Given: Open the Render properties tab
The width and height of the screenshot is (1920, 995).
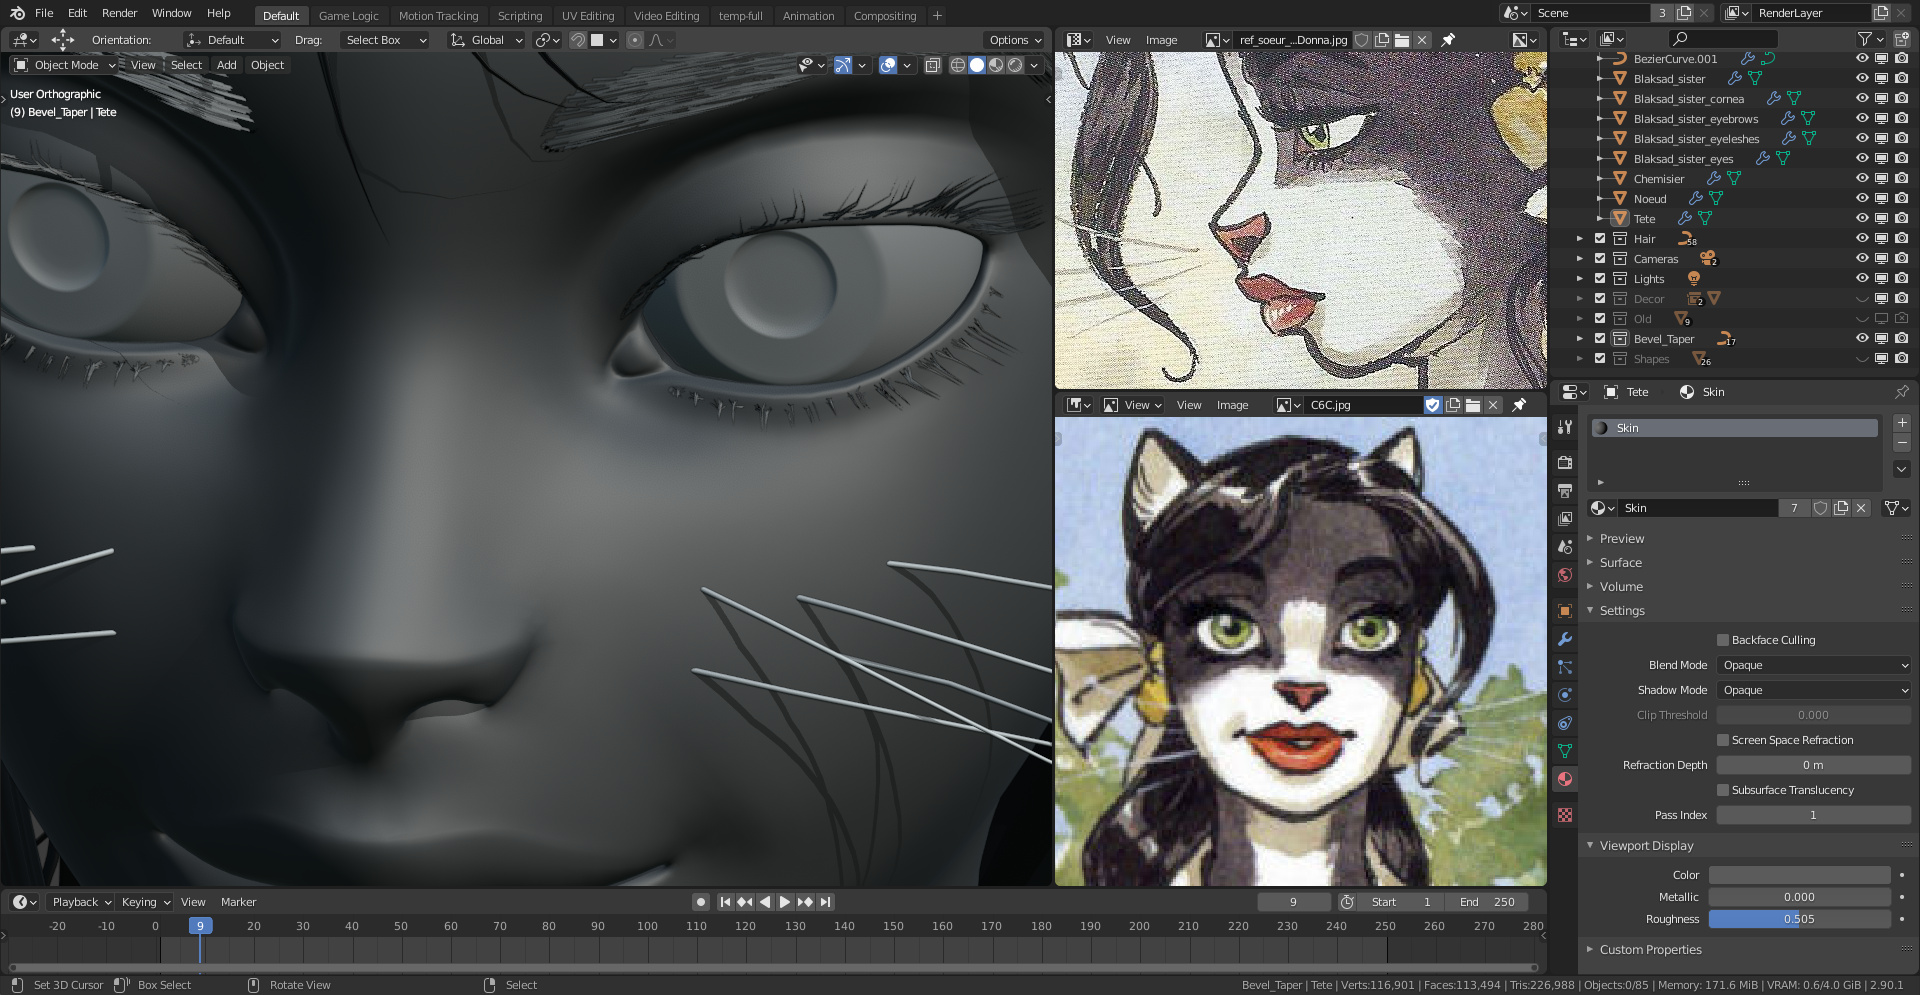Looking at the screenshot, I should point(1565,463).
